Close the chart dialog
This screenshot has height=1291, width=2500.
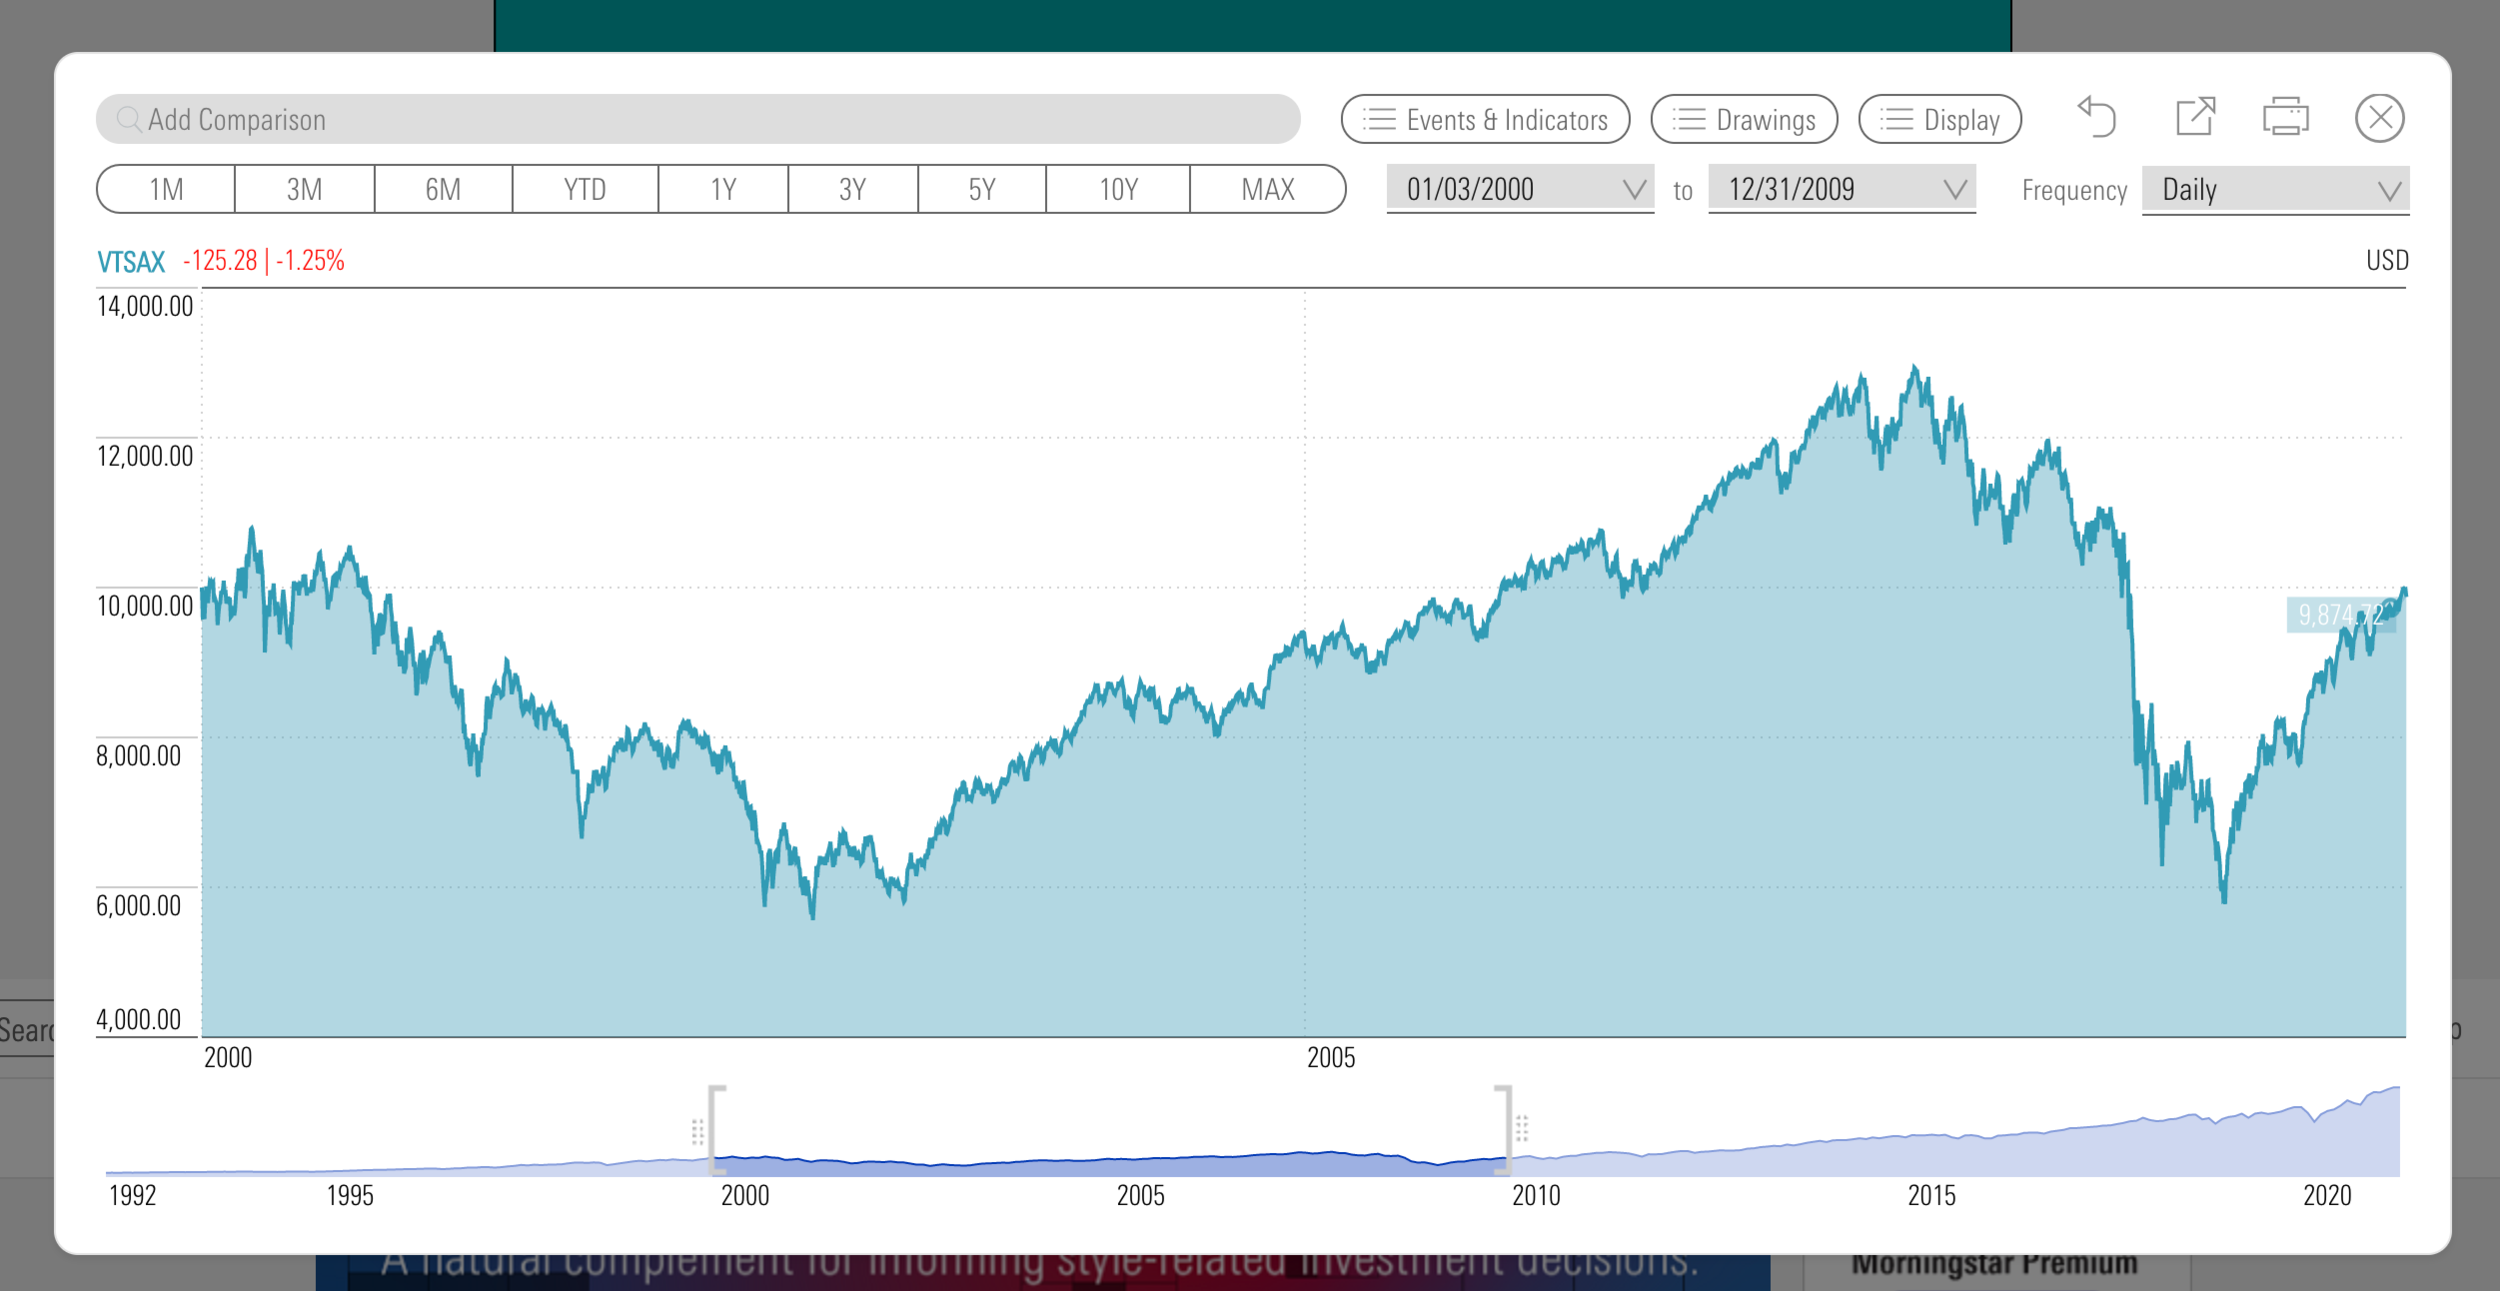click(x=2380, y=118)
